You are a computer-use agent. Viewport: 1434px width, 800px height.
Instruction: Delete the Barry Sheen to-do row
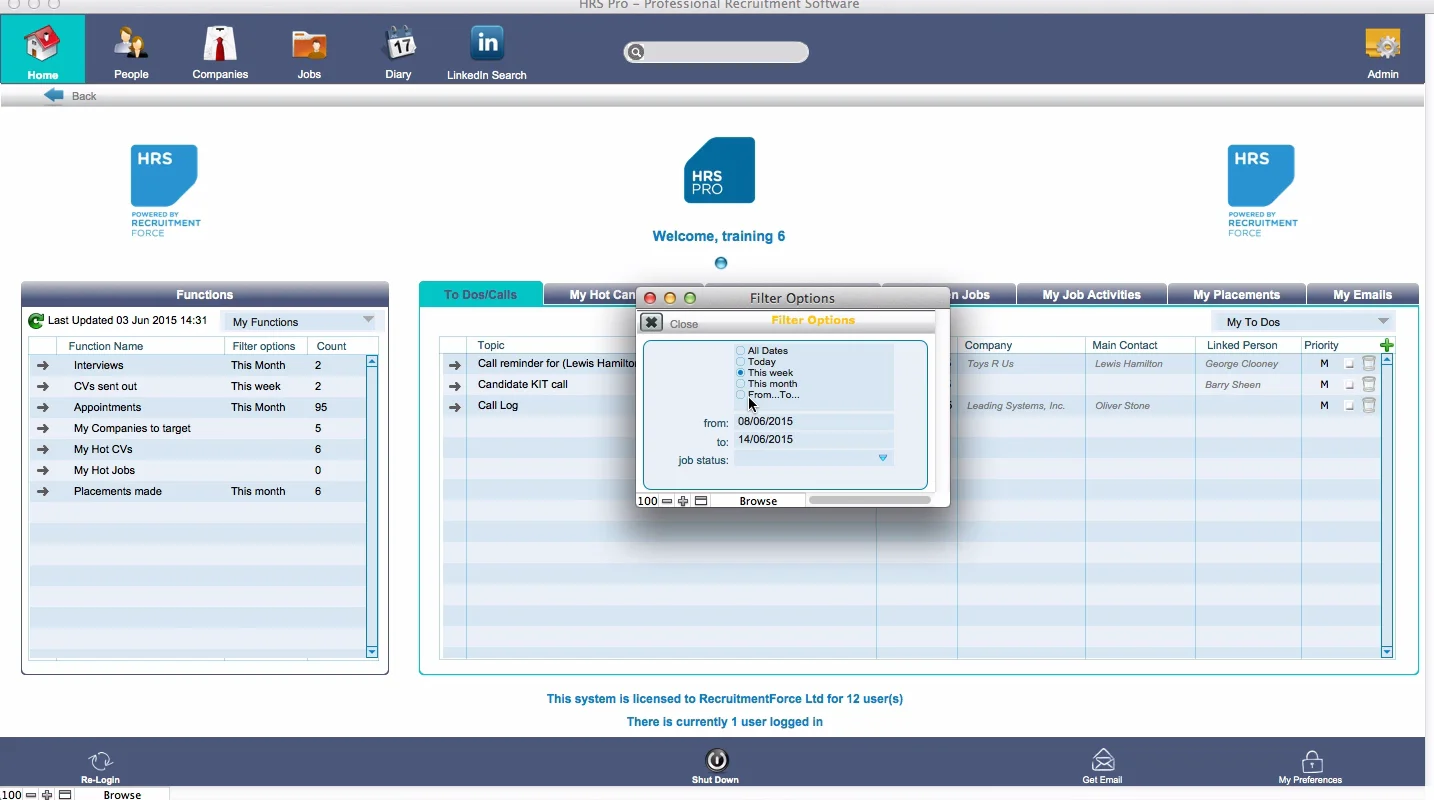coord(1370,384)
